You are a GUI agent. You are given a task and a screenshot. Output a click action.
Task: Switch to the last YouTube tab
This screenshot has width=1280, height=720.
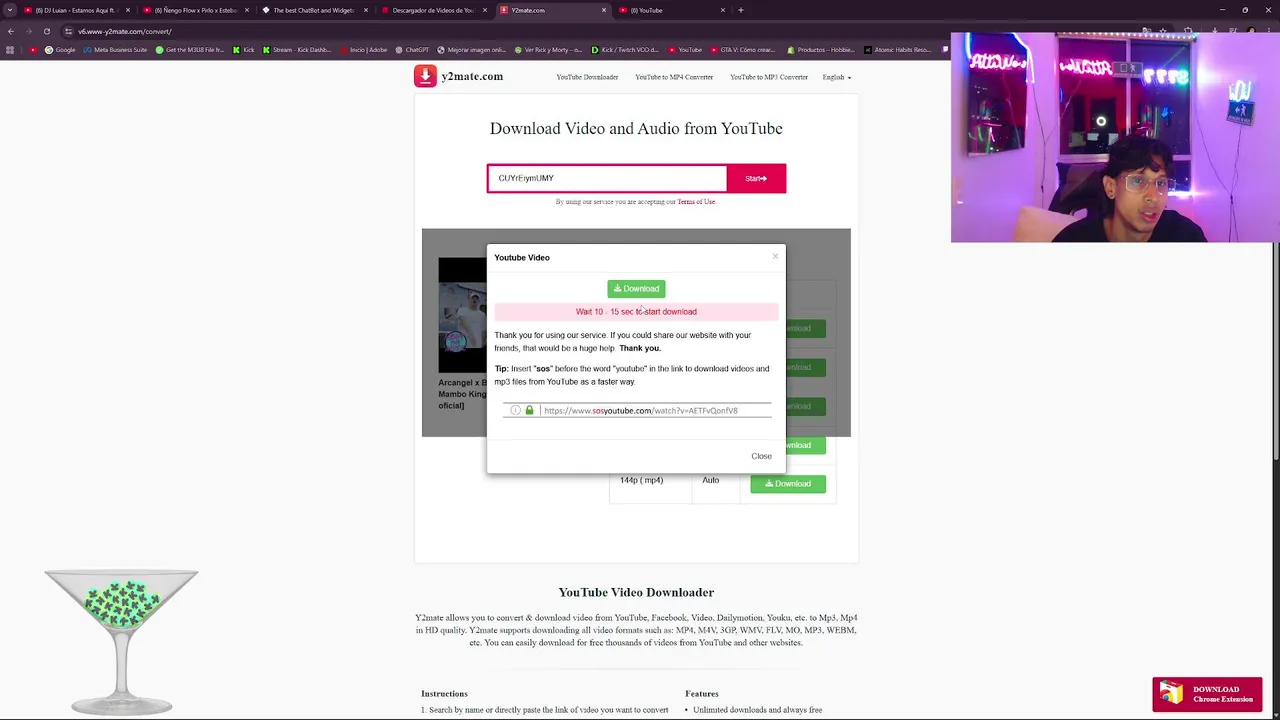pos(670,10)
